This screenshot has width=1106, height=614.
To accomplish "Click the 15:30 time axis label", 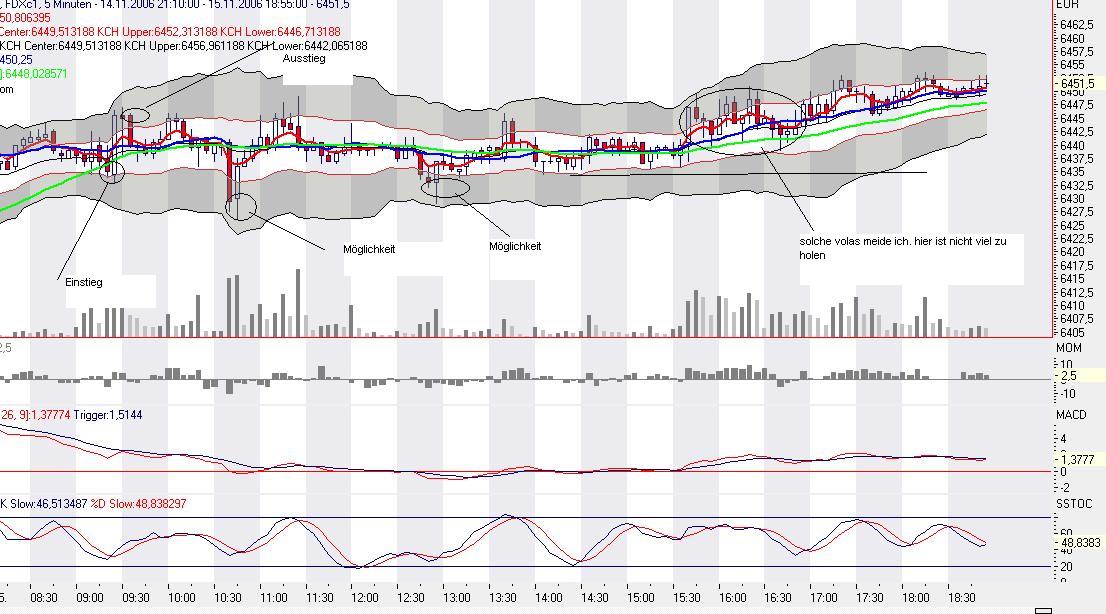I will (x=686, y=598).
